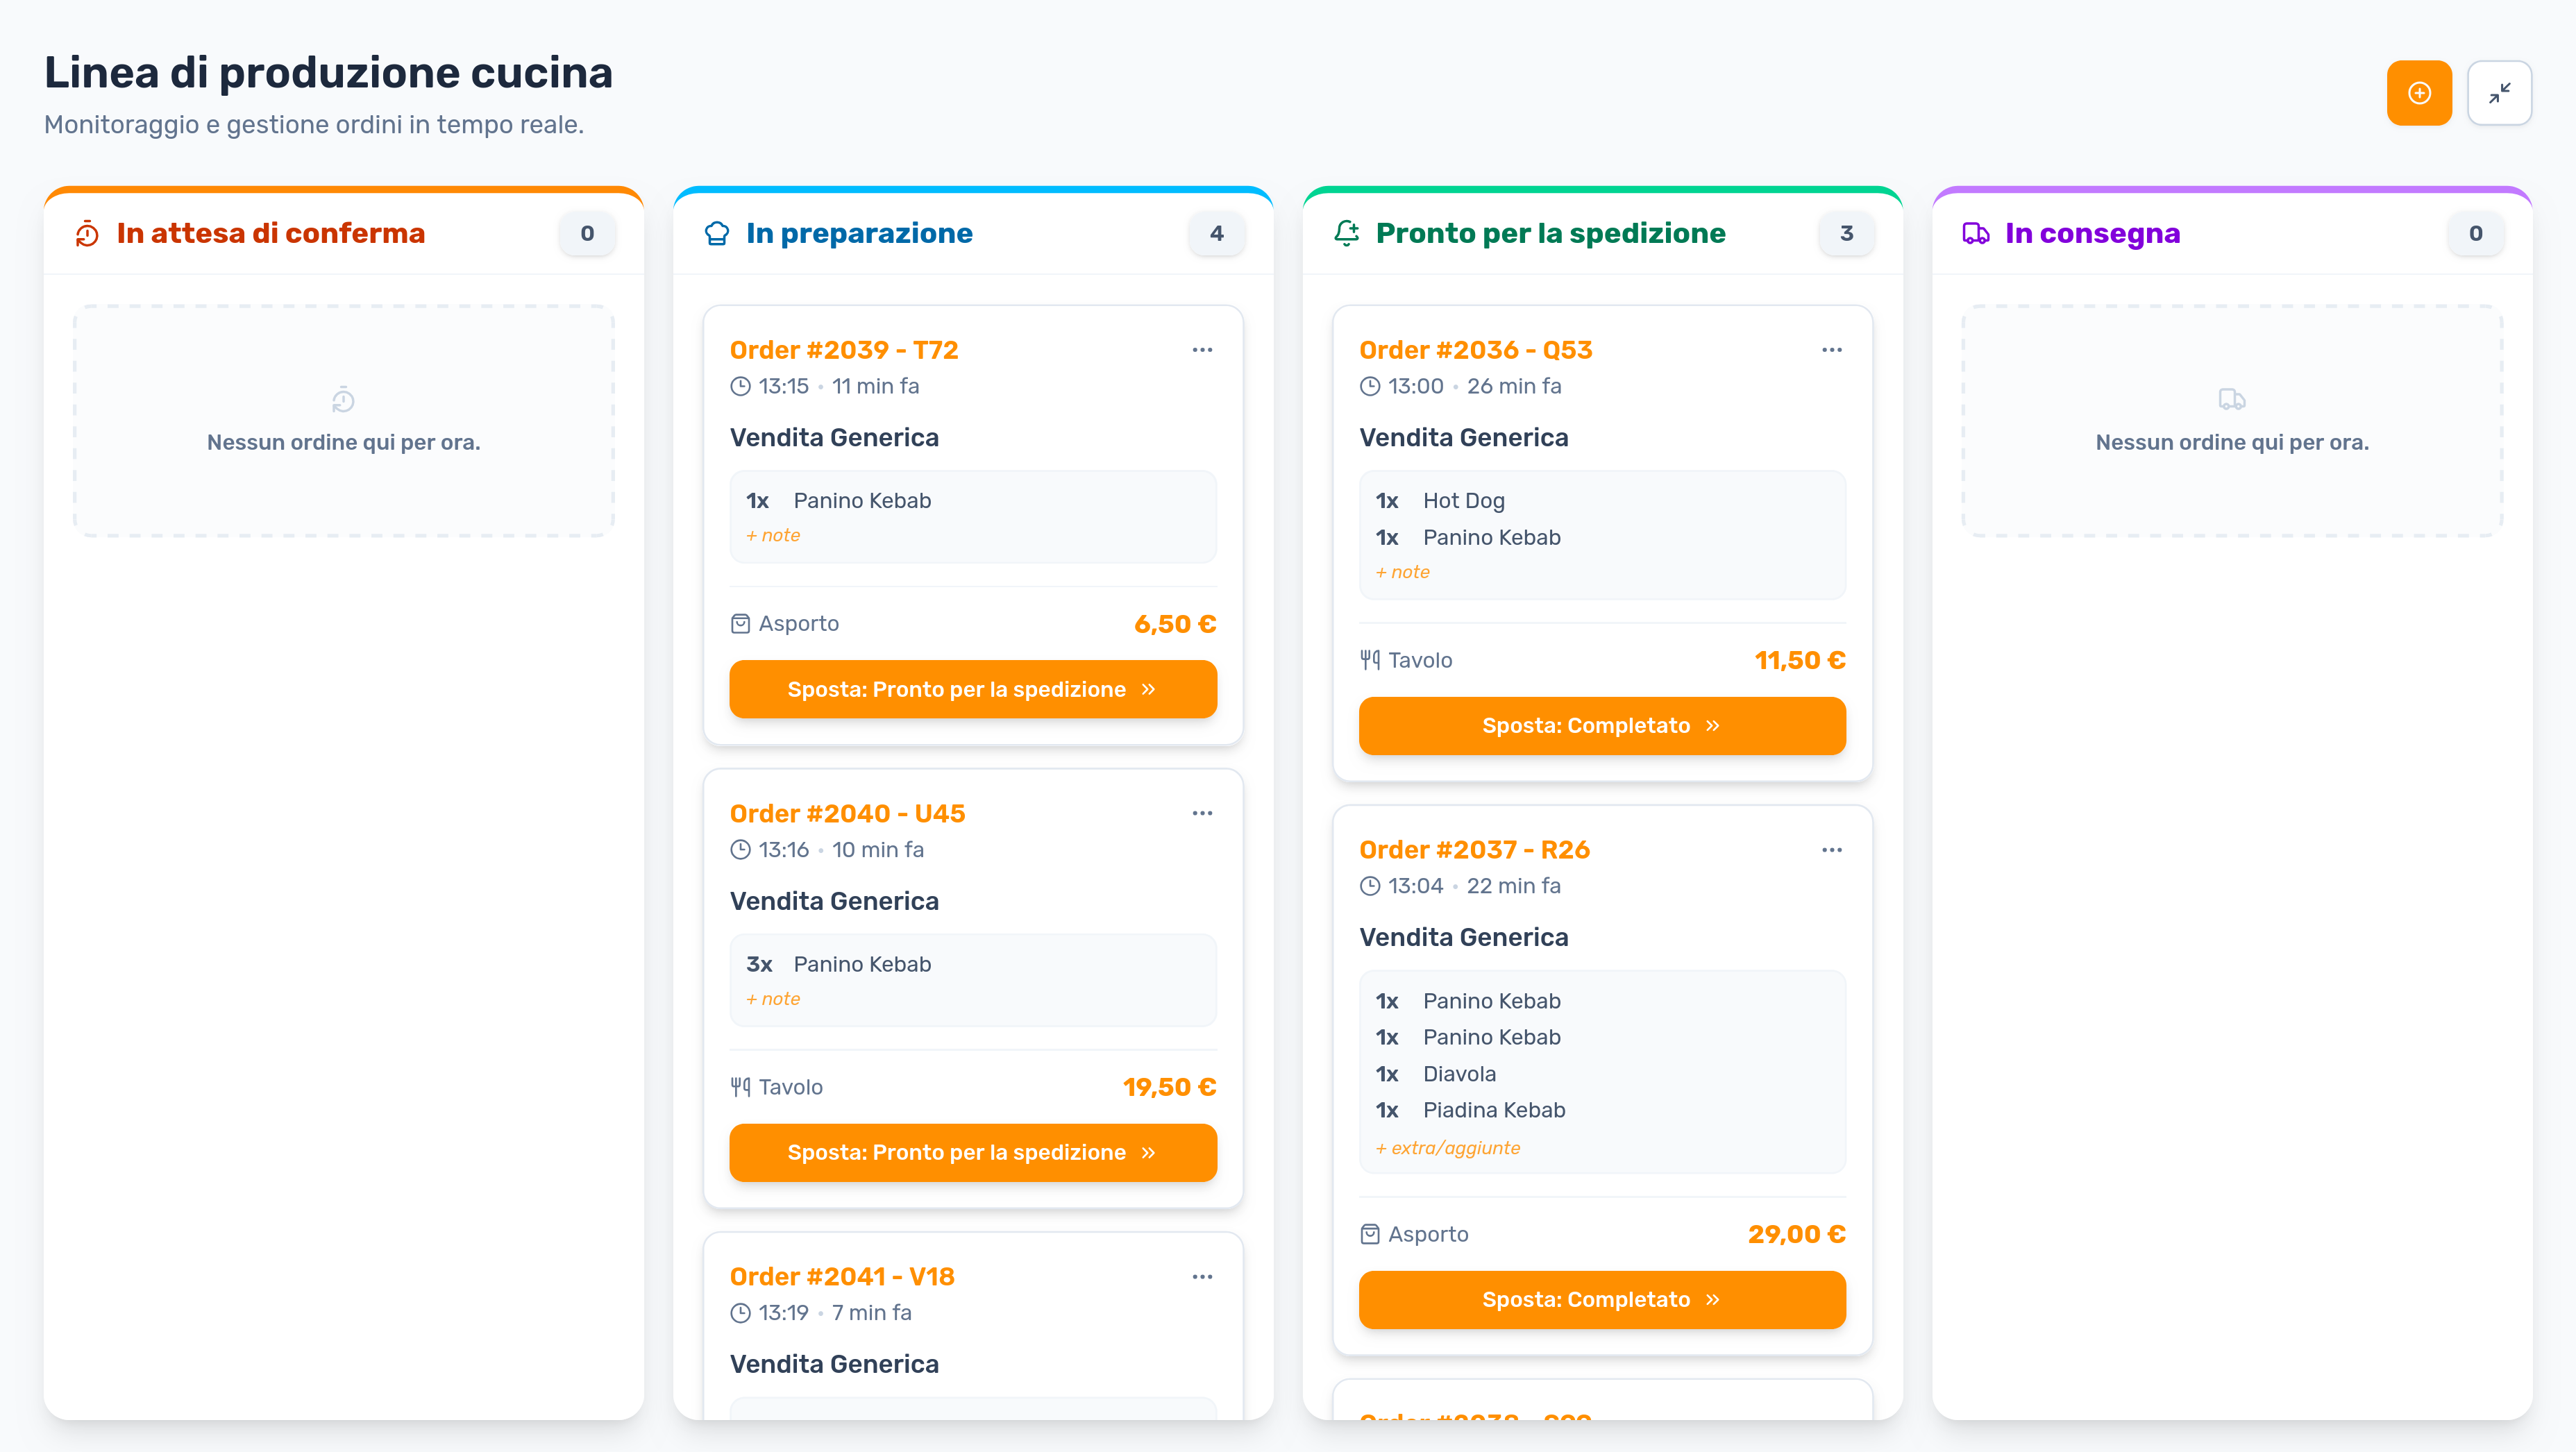This screenshot has height=1452, width=2576.
Task: Open options menu for Order #2041 - V18
Action: [x=1202, y=1277]
